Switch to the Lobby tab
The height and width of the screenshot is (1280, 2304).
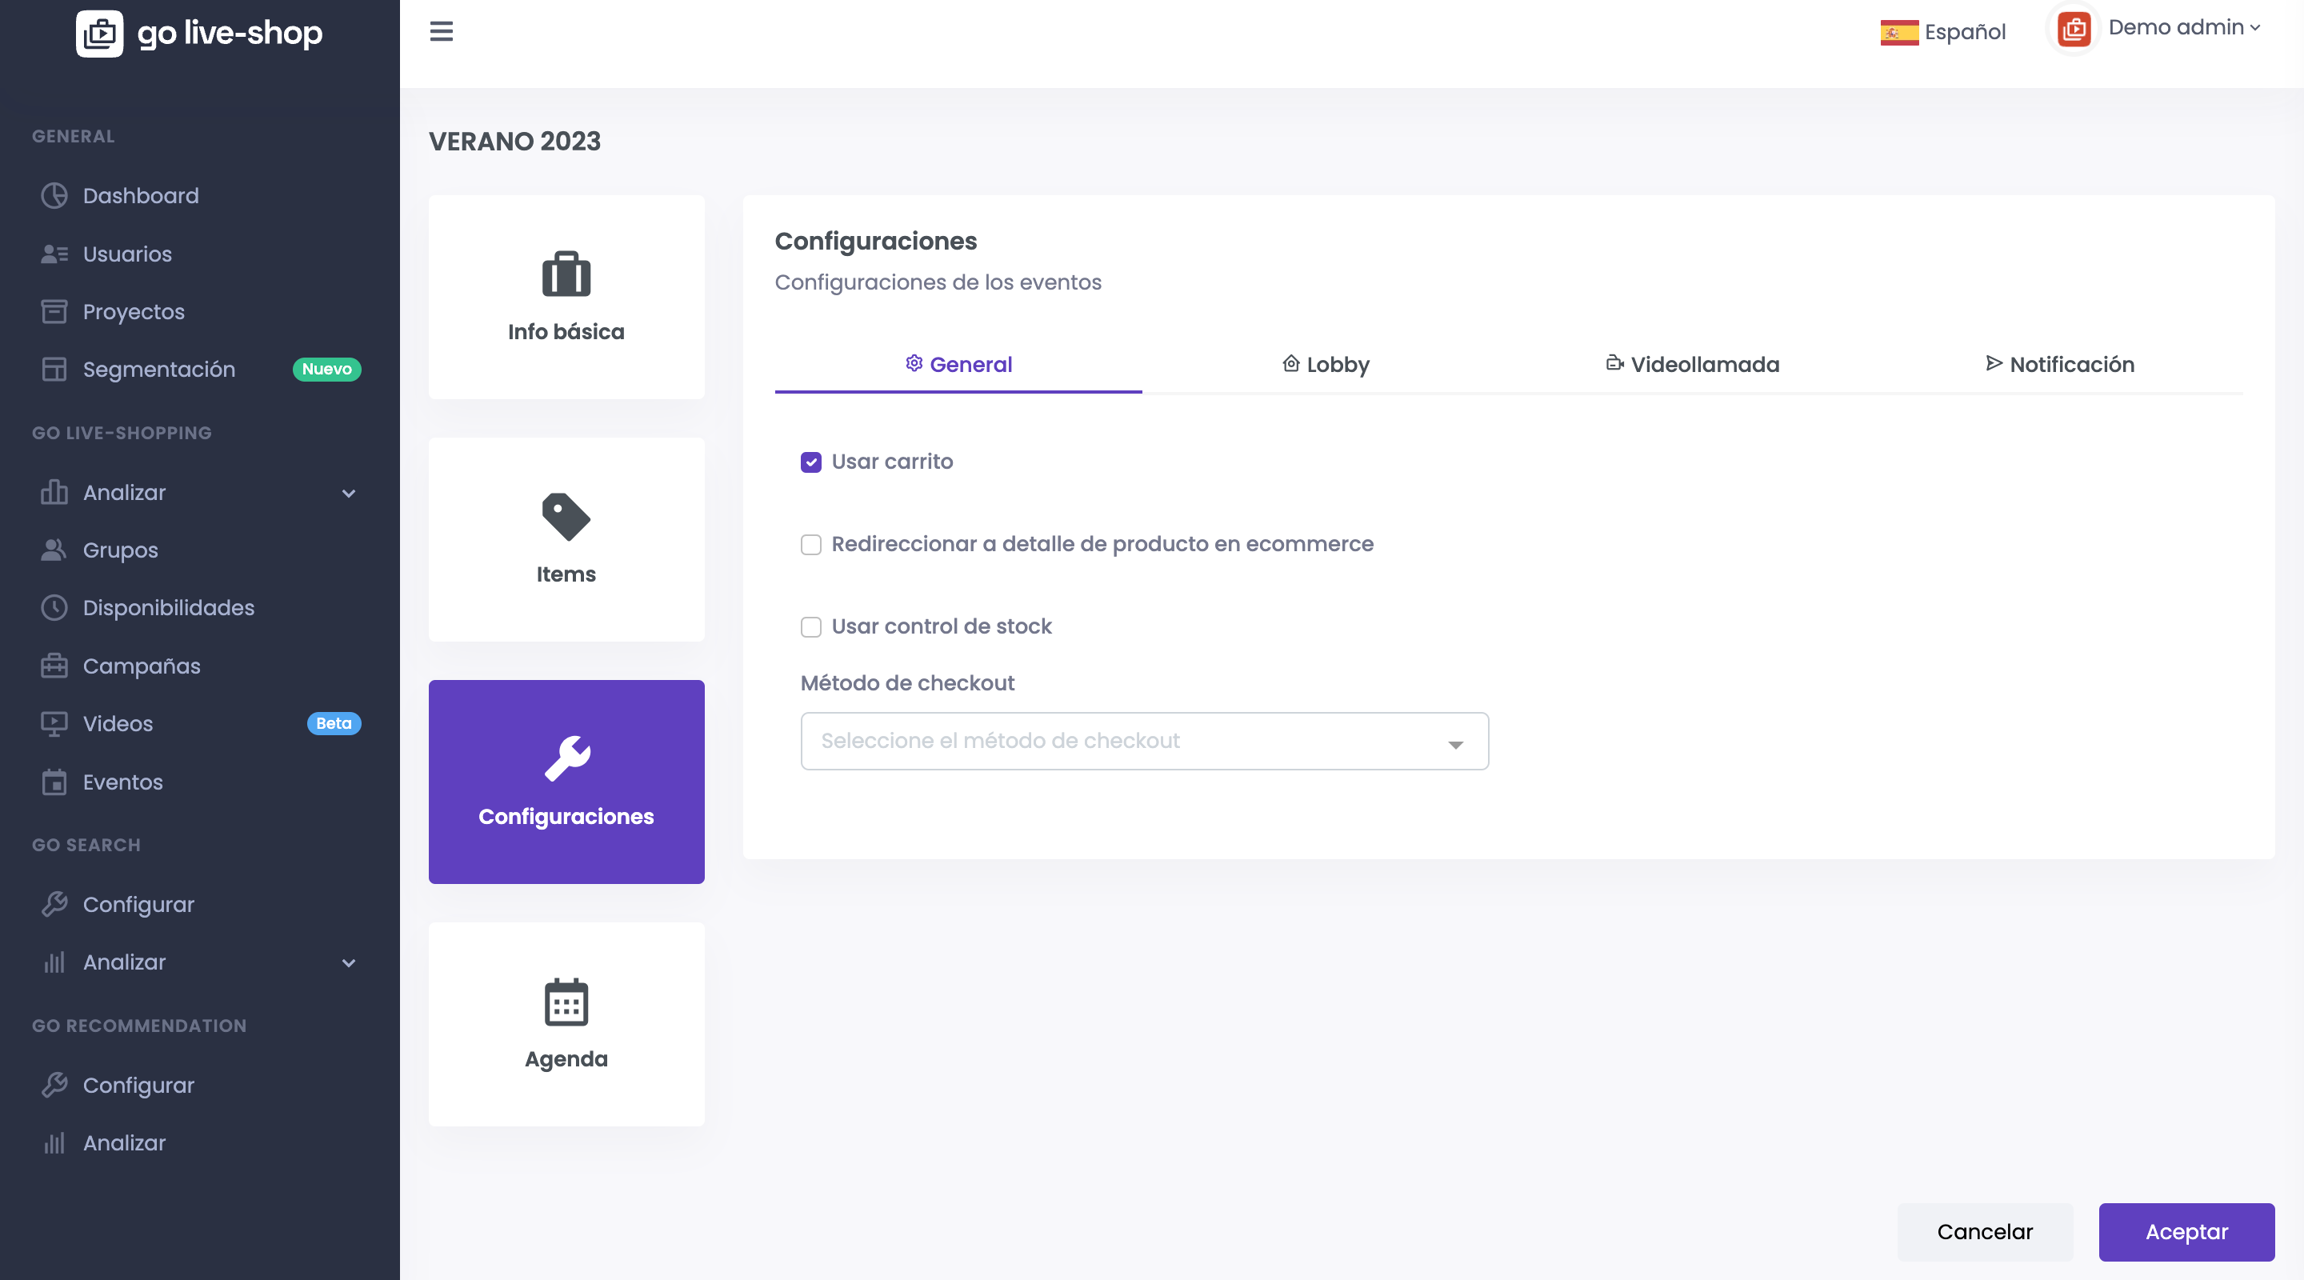coord(1325,365)
